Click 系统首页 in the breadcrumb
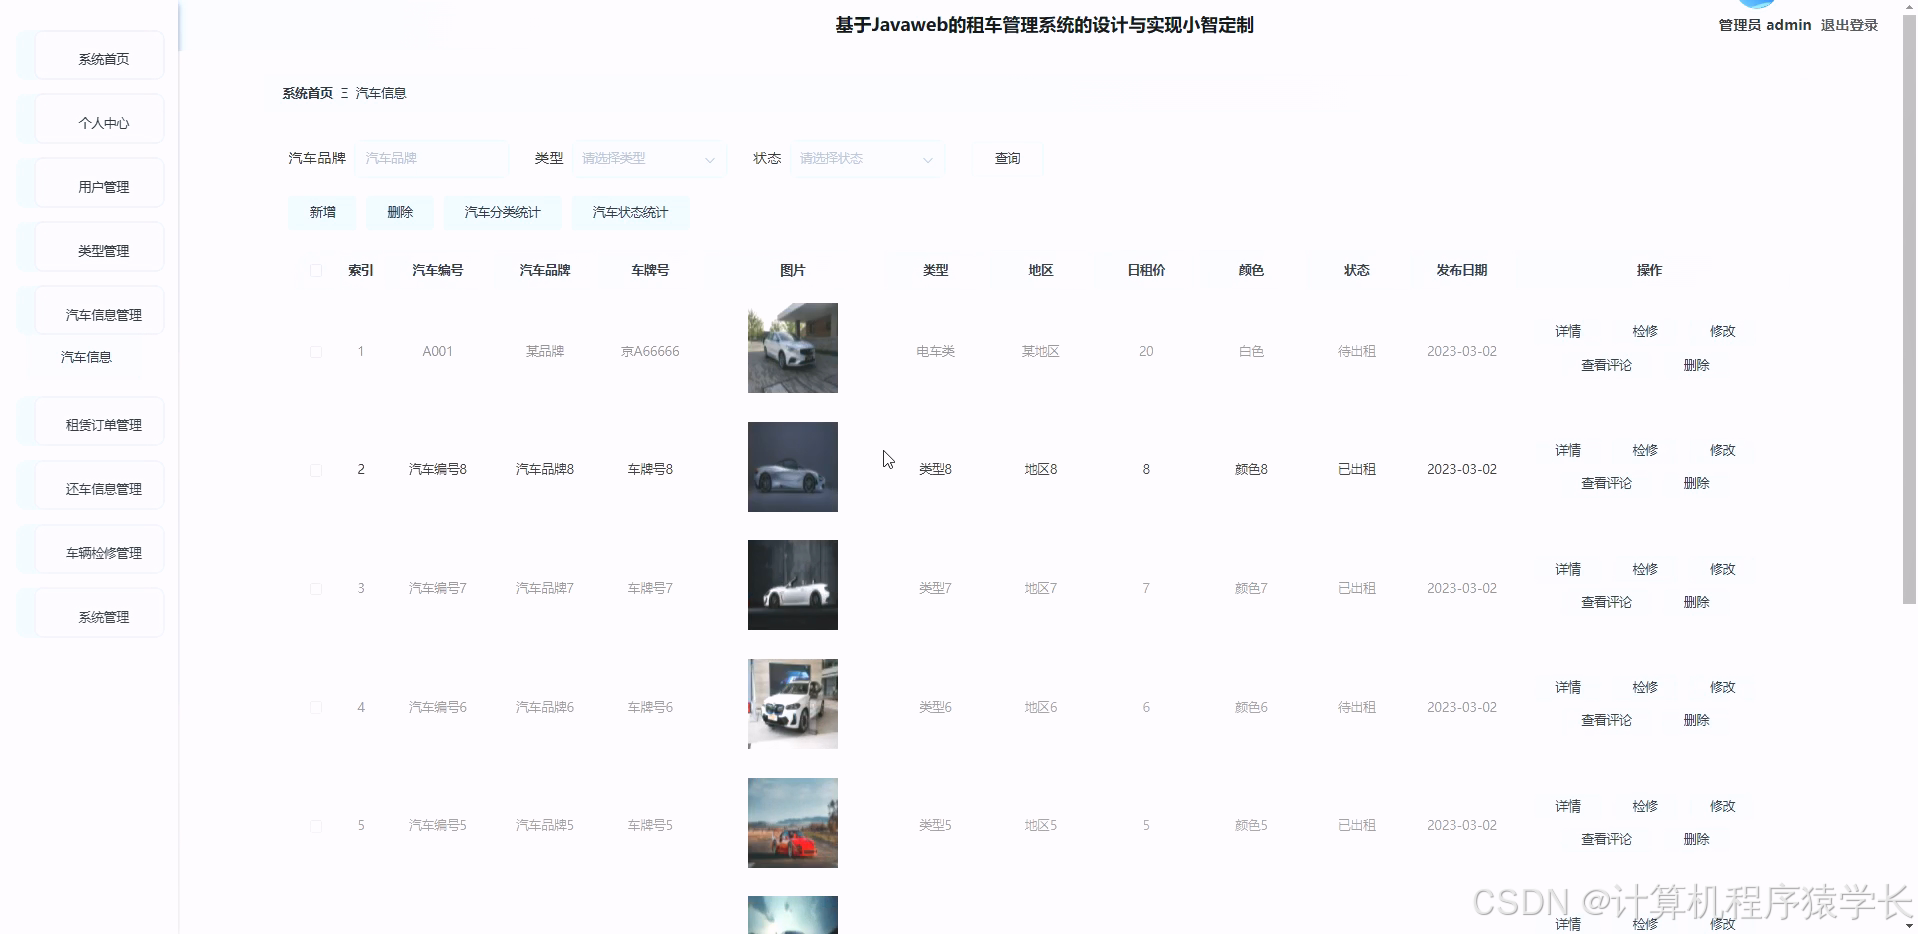This screenshot has width=1918, height=934. pyautogui.click(x=307, y=92)
